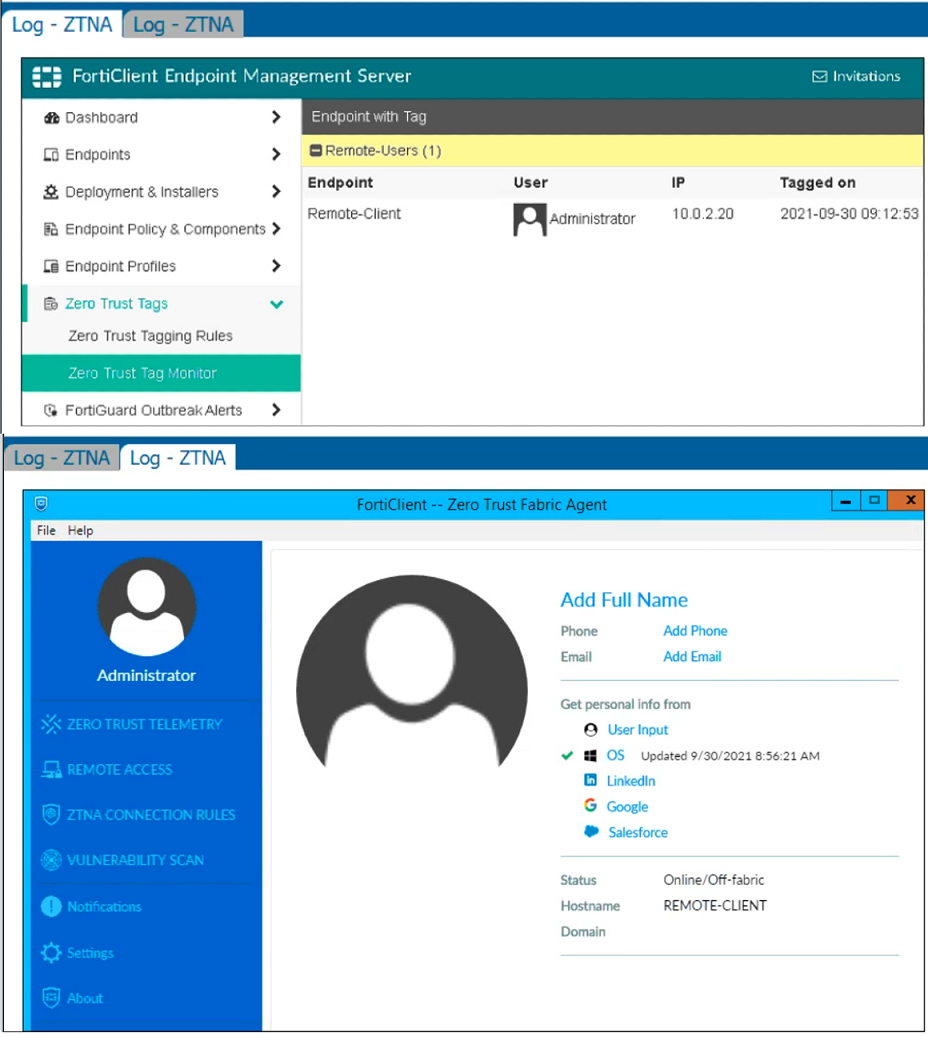
Task: Click the Endpoint column header
Action: tap(340, 183)
